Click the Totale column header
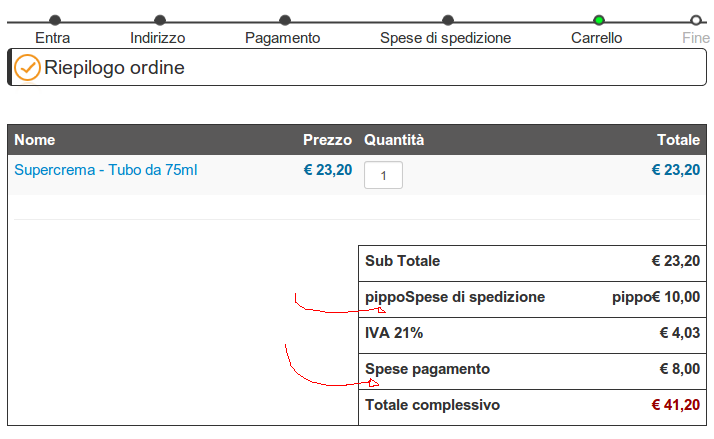This screenshot has width=714, height=439. click(678, 140)
